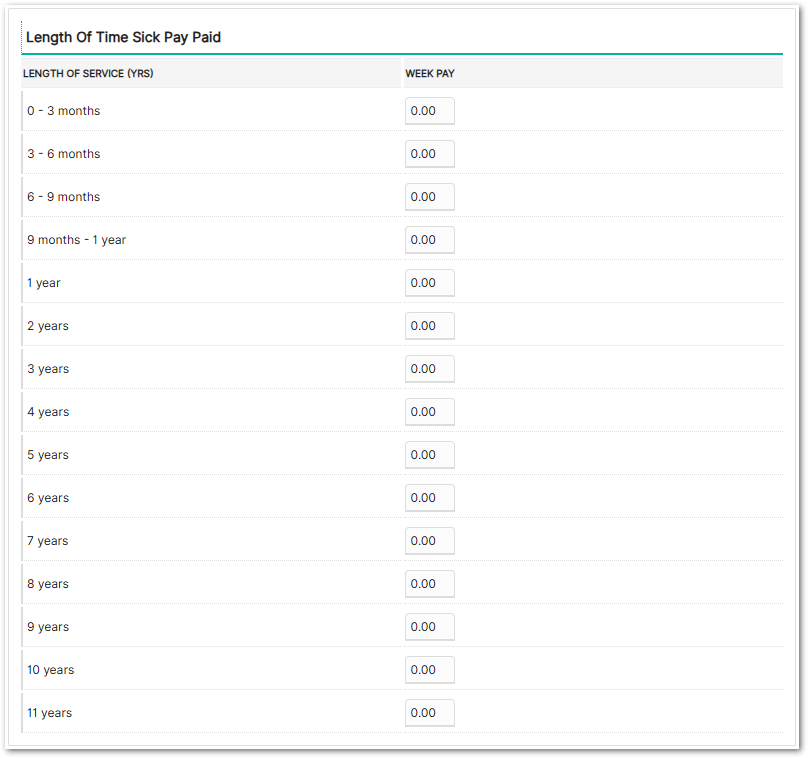
Task: Select the 3 - 6 months week pay input
Action: pyautogui.click(x=430, y=154)
